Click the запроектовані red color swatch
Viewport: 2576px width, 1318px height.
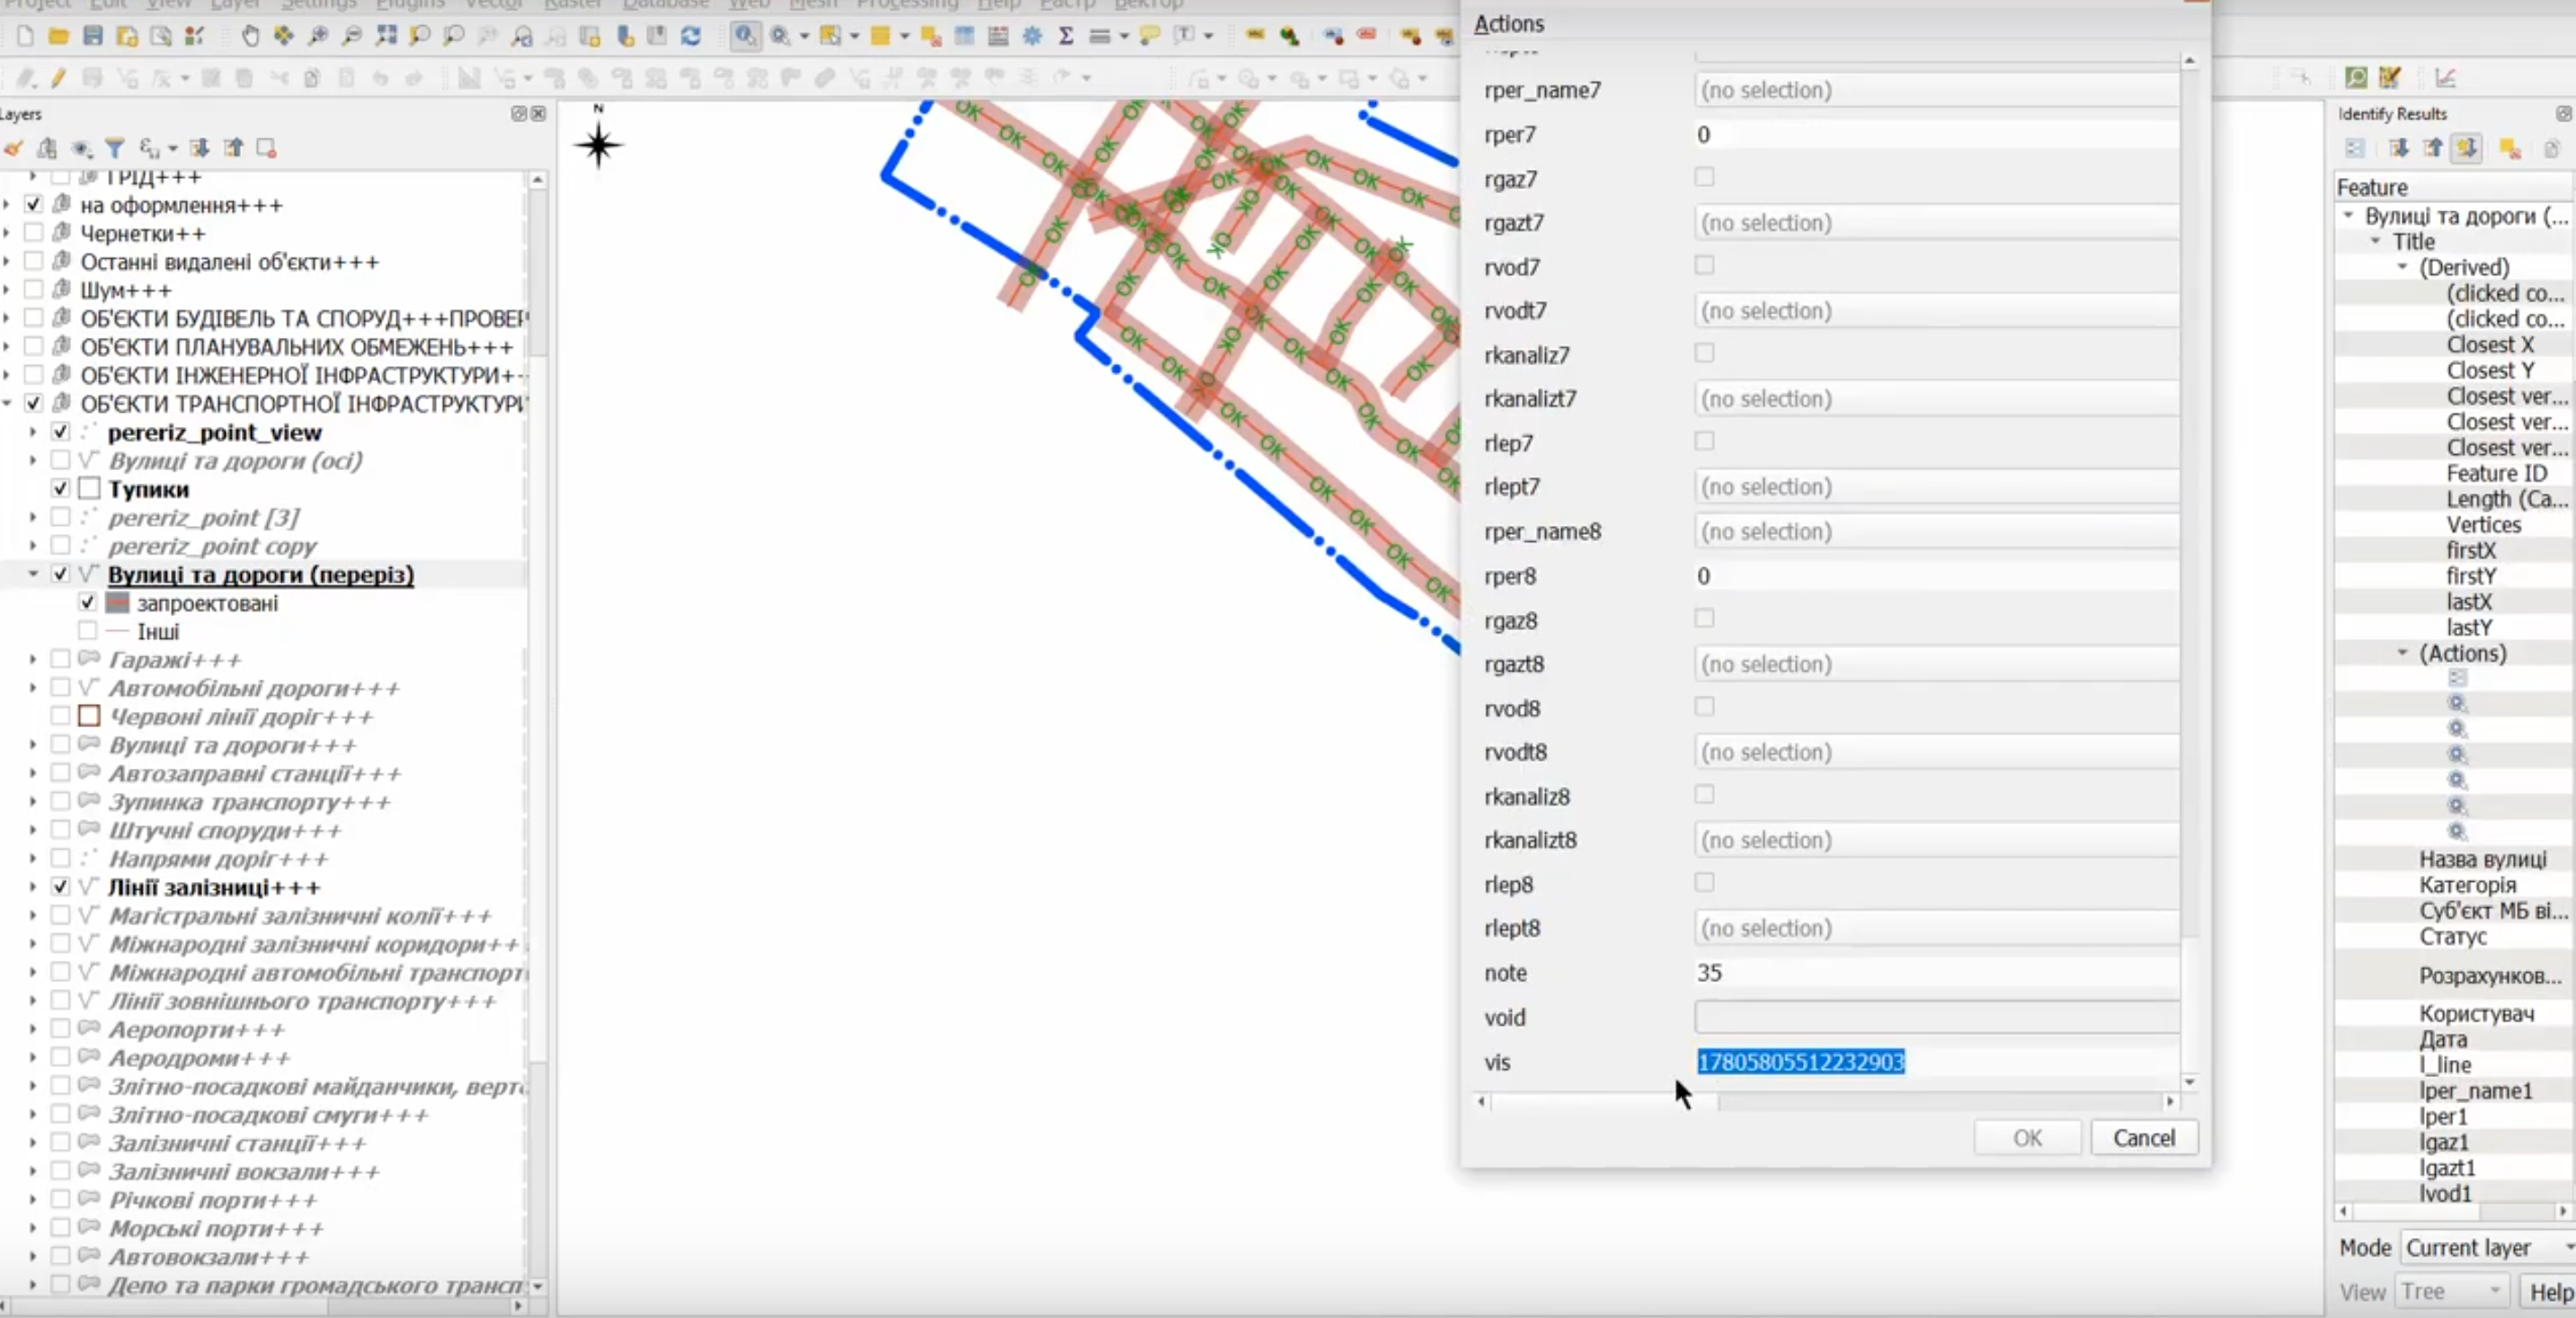(118, 603)
